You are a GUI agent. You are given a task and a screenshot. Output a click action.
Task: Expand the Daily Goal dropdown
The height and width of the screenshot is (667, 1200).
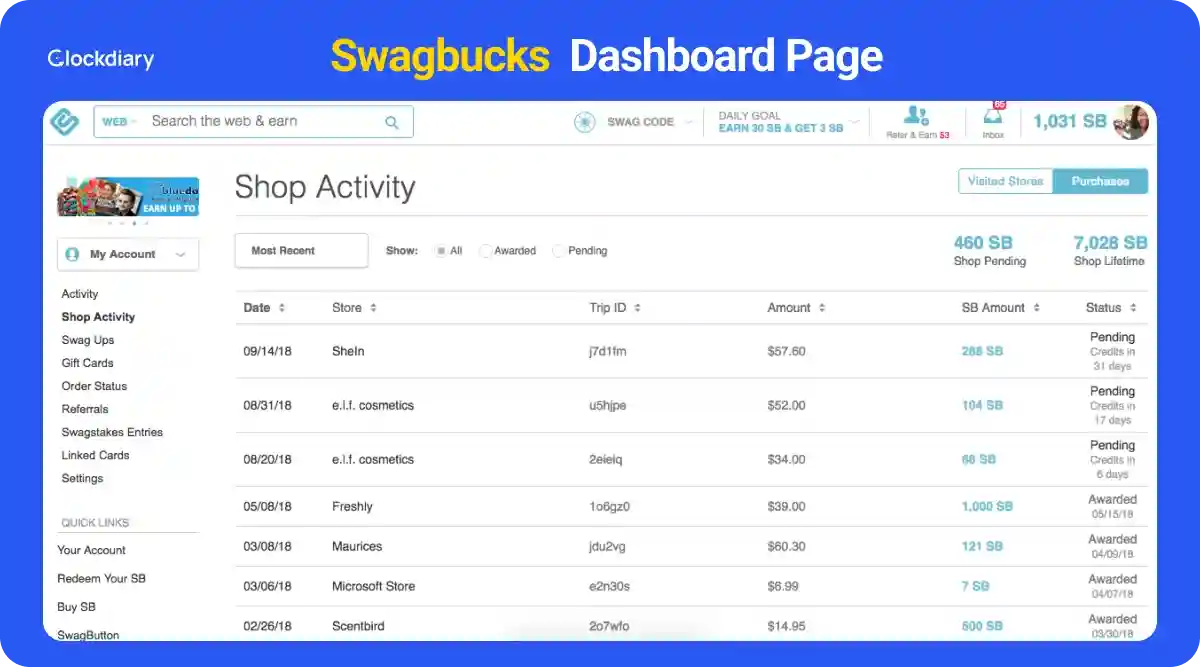click(x=855, y=122)
